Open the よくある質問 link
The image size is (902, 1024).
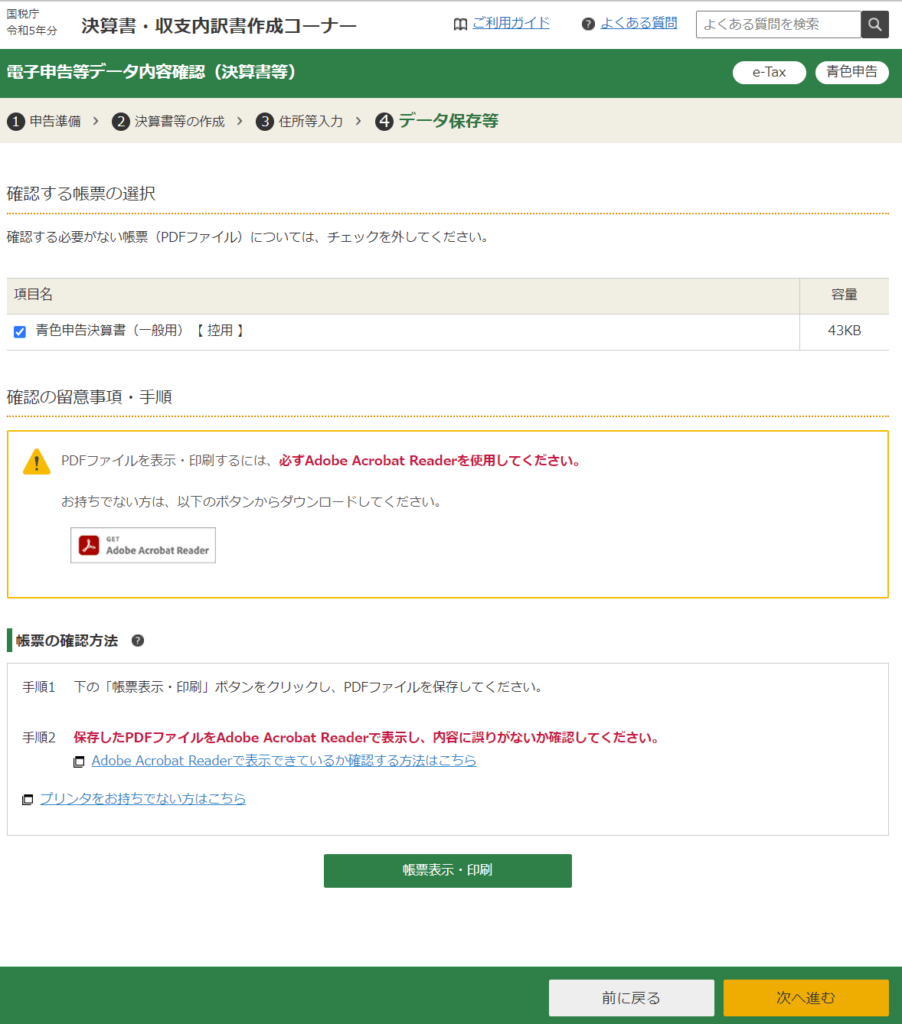(x=638, y=23)
